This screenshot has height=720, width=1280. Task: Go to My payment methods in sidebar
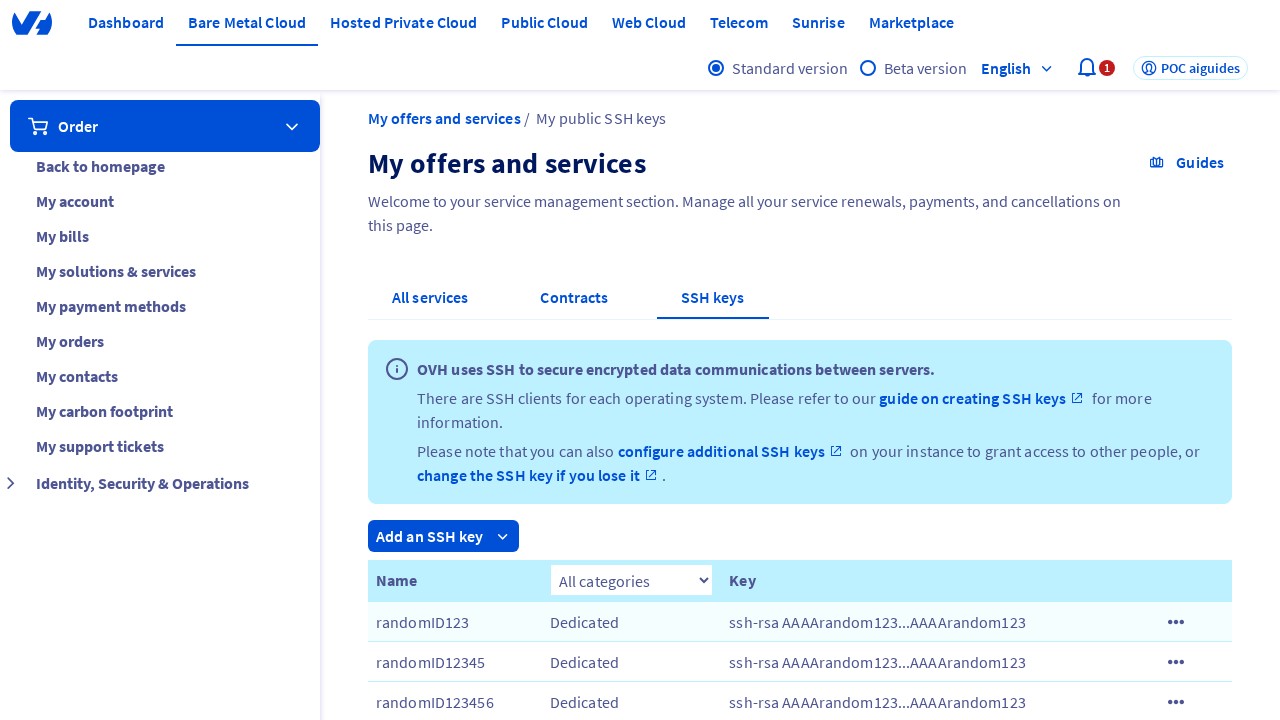(111, 307)
